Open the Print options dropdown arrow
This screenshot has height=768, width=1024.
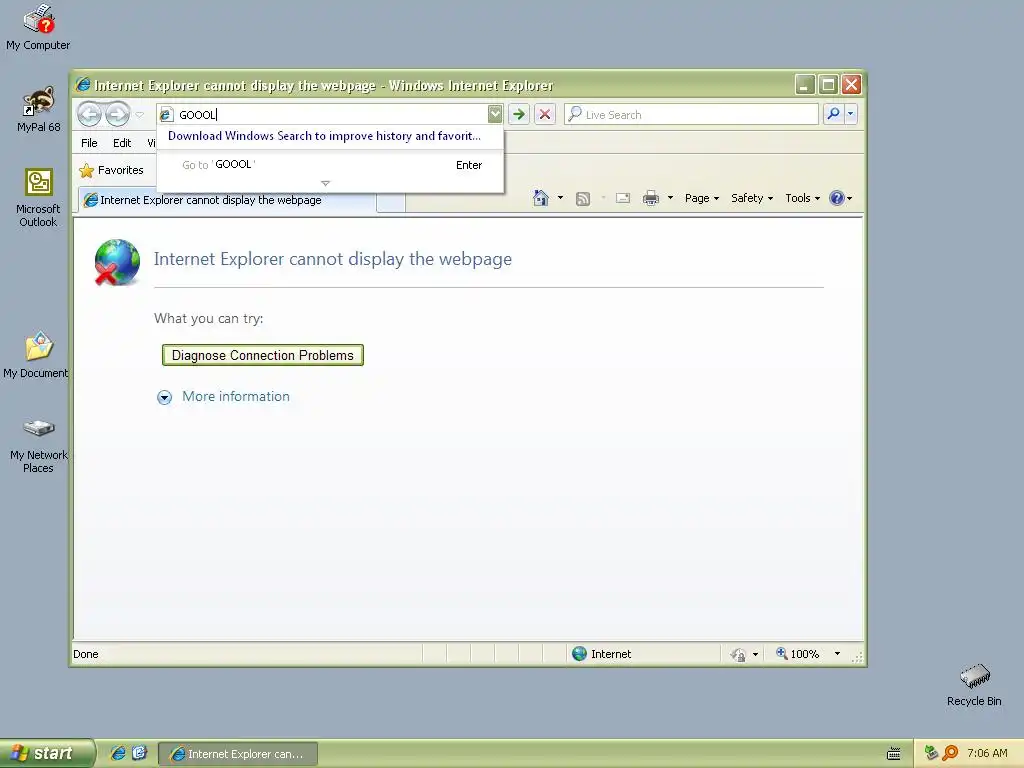[x=670, y=198]
